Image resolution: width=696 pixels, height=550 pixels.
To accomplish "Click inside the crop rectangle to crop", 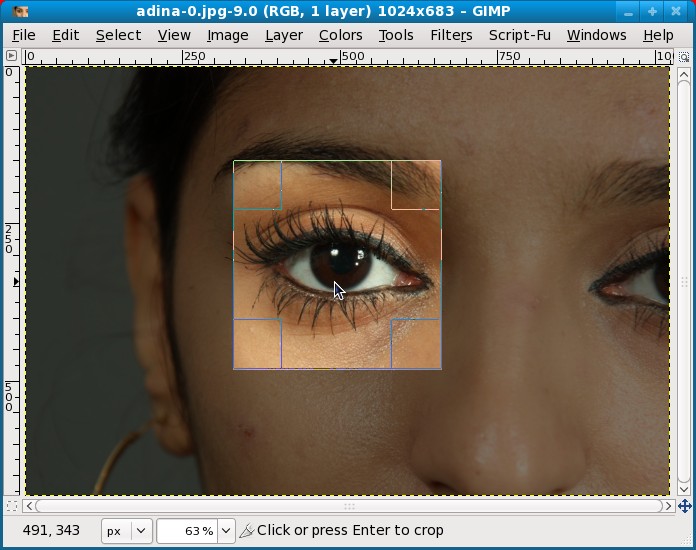I will click(337, 265).
